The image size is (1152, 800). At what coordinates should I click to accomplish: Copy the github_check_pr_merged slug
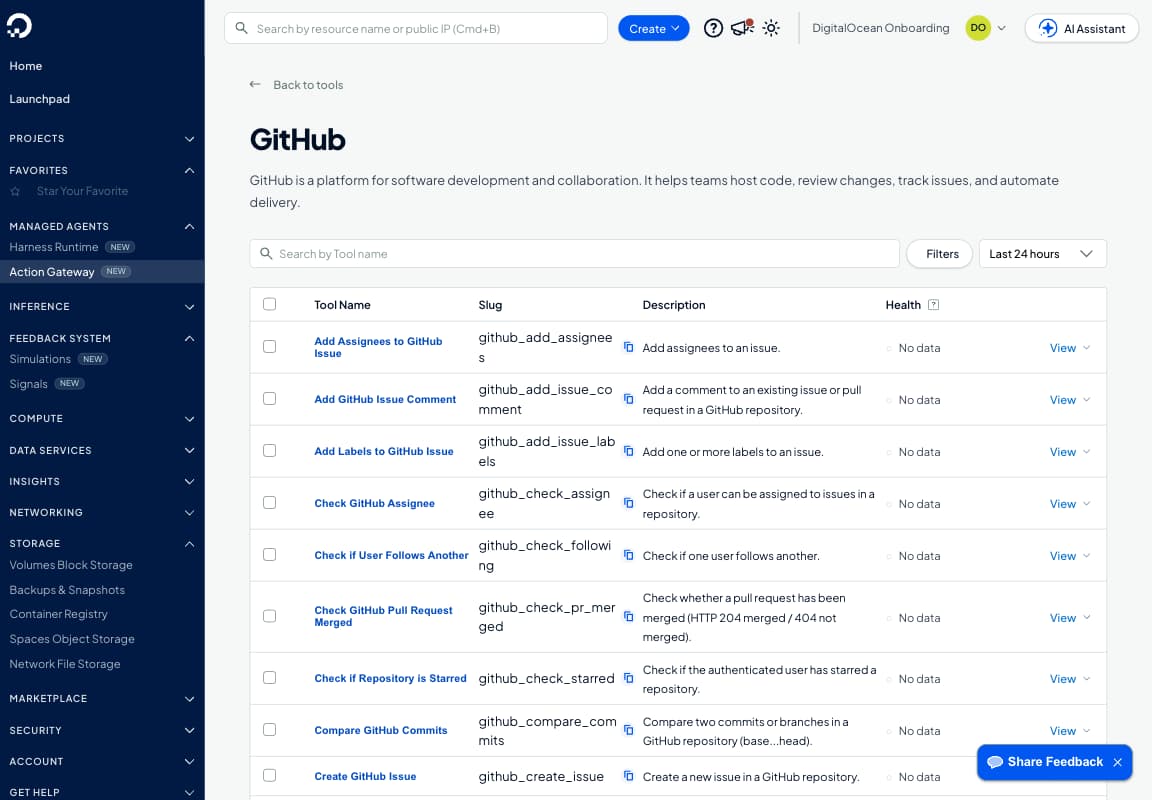coord(628,617)
